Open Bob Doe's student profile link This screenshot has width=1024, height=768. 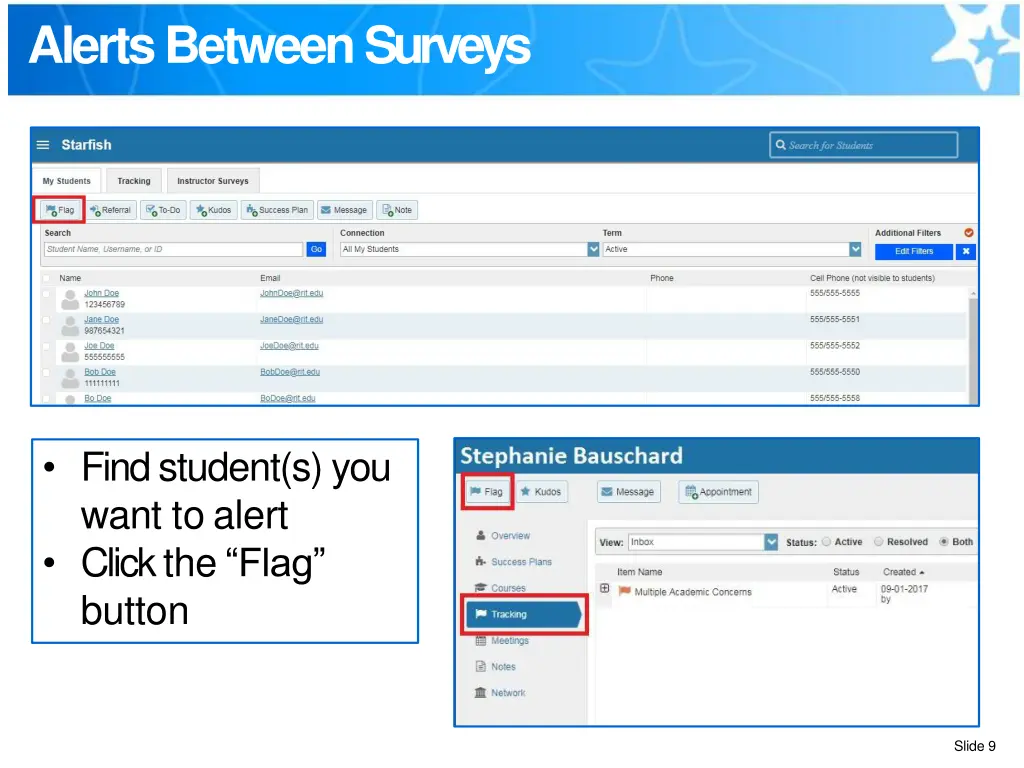point(100,372)
